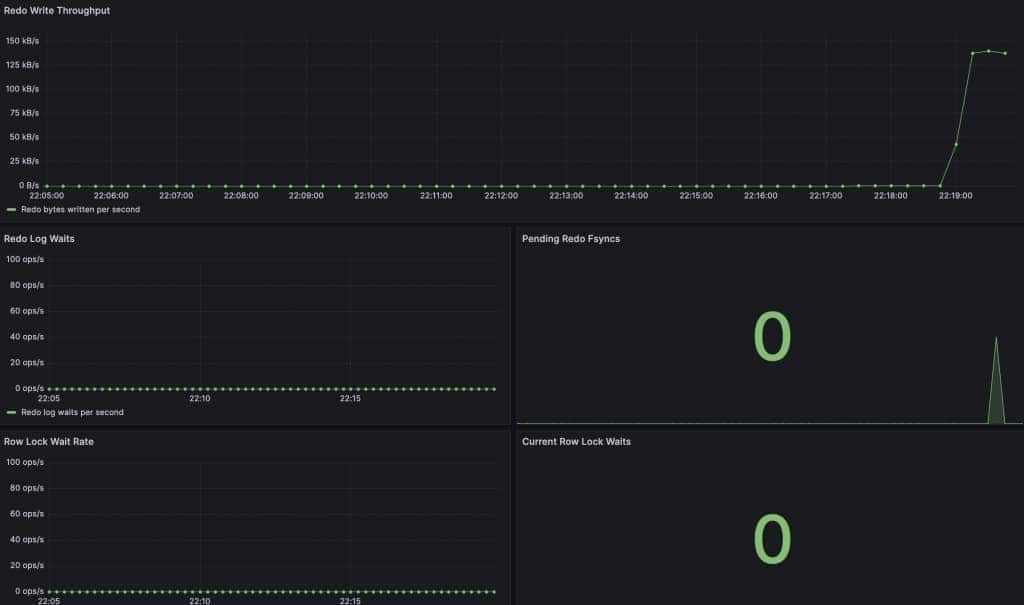The width and height of the screenshot is (1024, 605).
Task: Click the '22:12:00' time axis label
Action: [x=501, y=195]
